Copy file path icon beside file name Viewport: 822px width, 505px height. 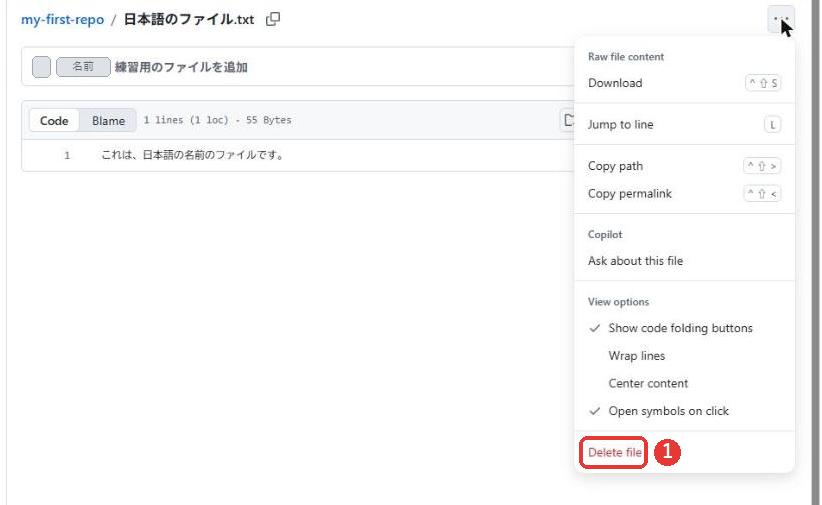(273, 19)
